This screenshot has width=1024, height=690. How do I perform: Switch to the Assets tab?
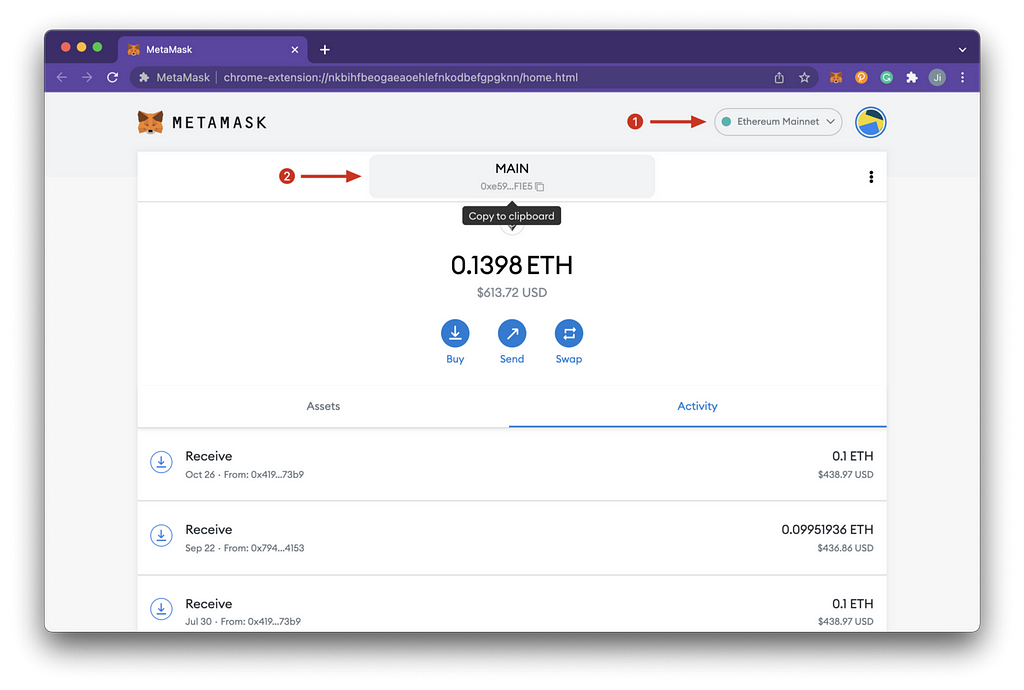pyautogui.click(x=323, y=406)
